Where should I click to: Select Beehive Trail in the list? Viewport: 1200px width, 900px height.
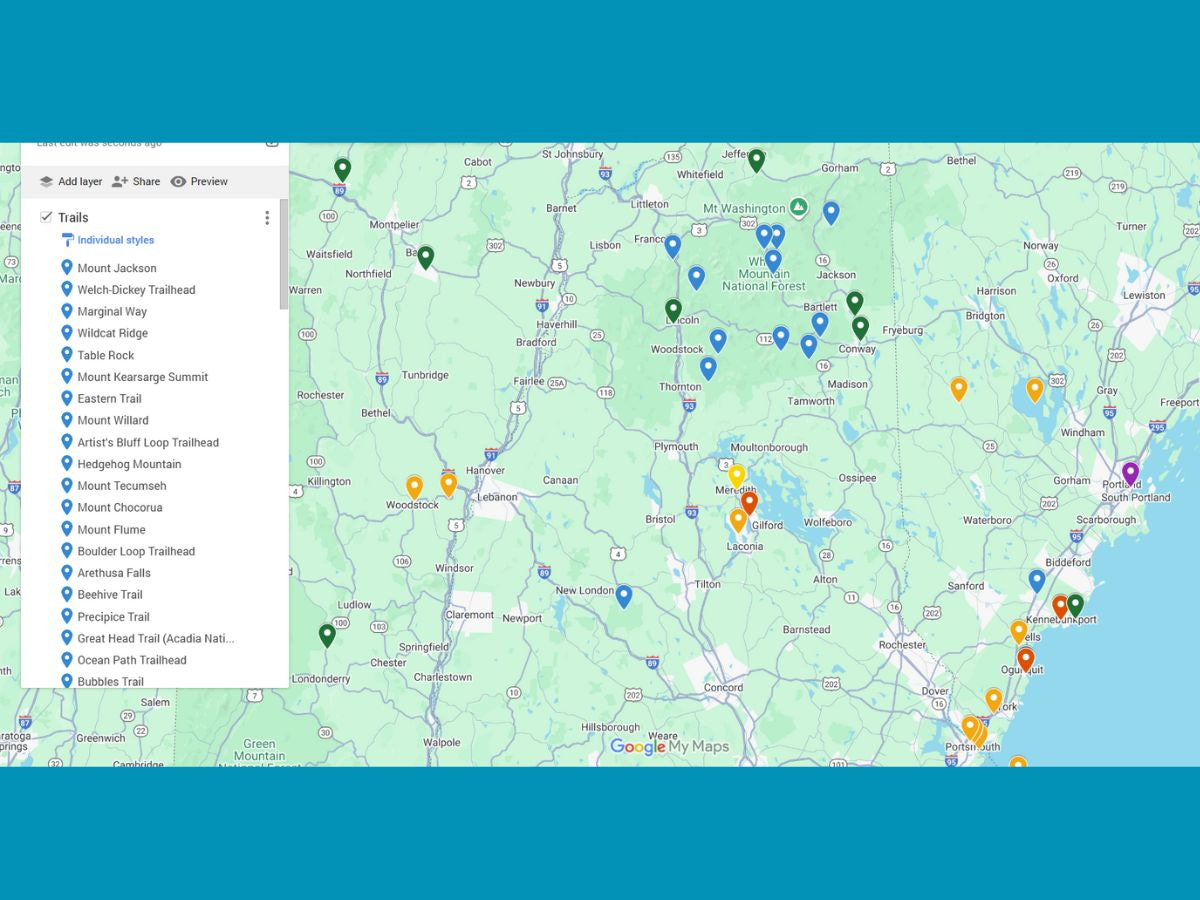click(110, 595)
